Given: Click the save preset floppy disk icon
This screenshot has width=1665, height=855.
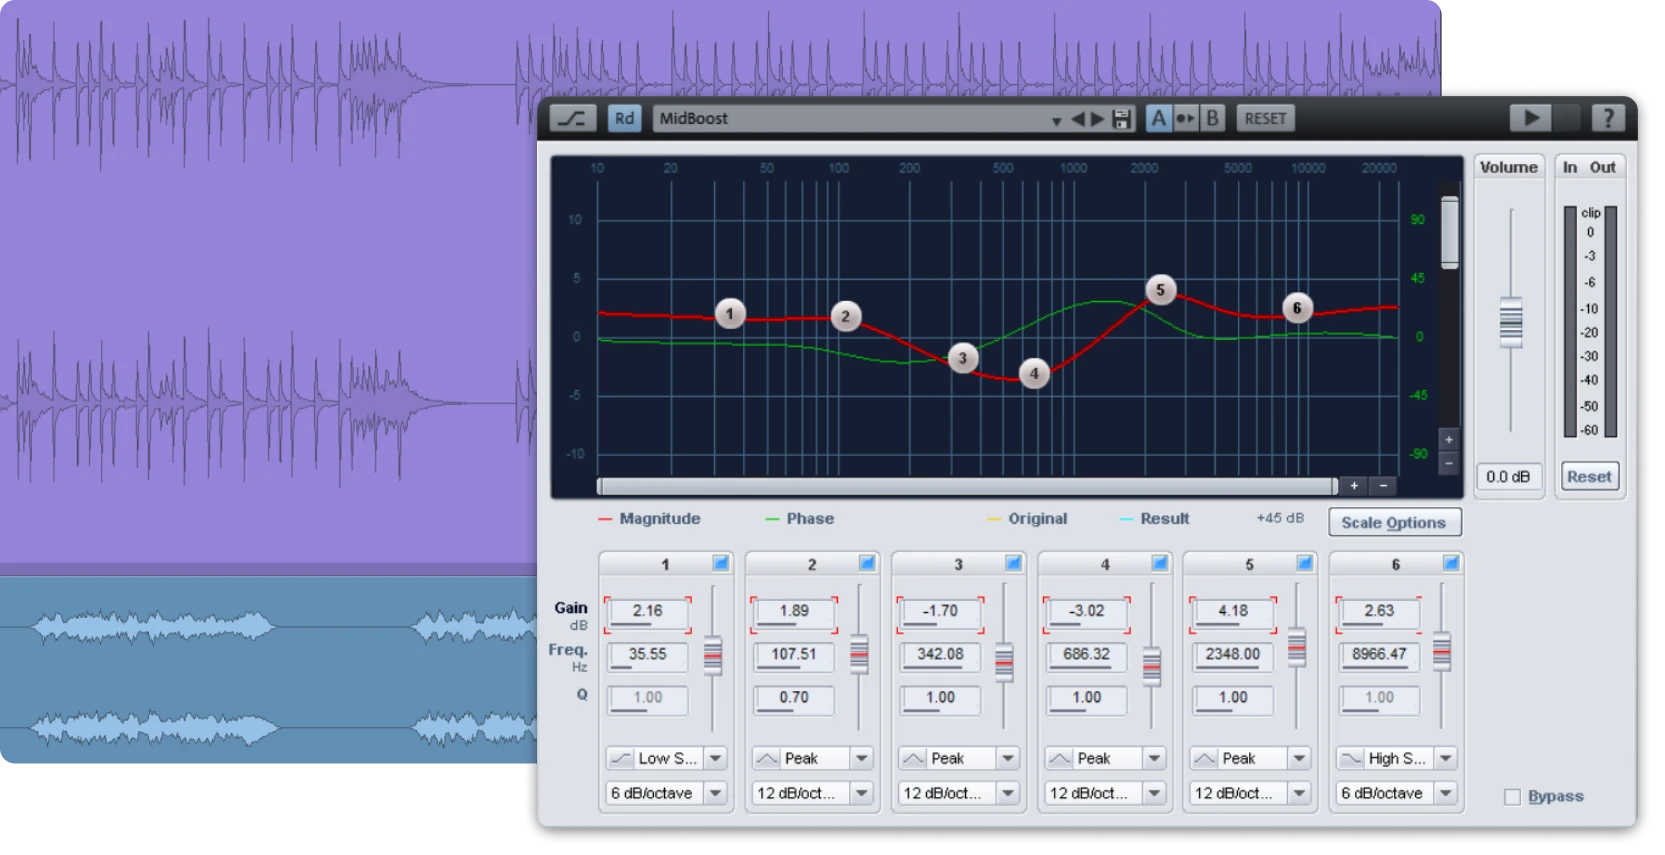Looking at the screenshot, I should click(1121, 119).
